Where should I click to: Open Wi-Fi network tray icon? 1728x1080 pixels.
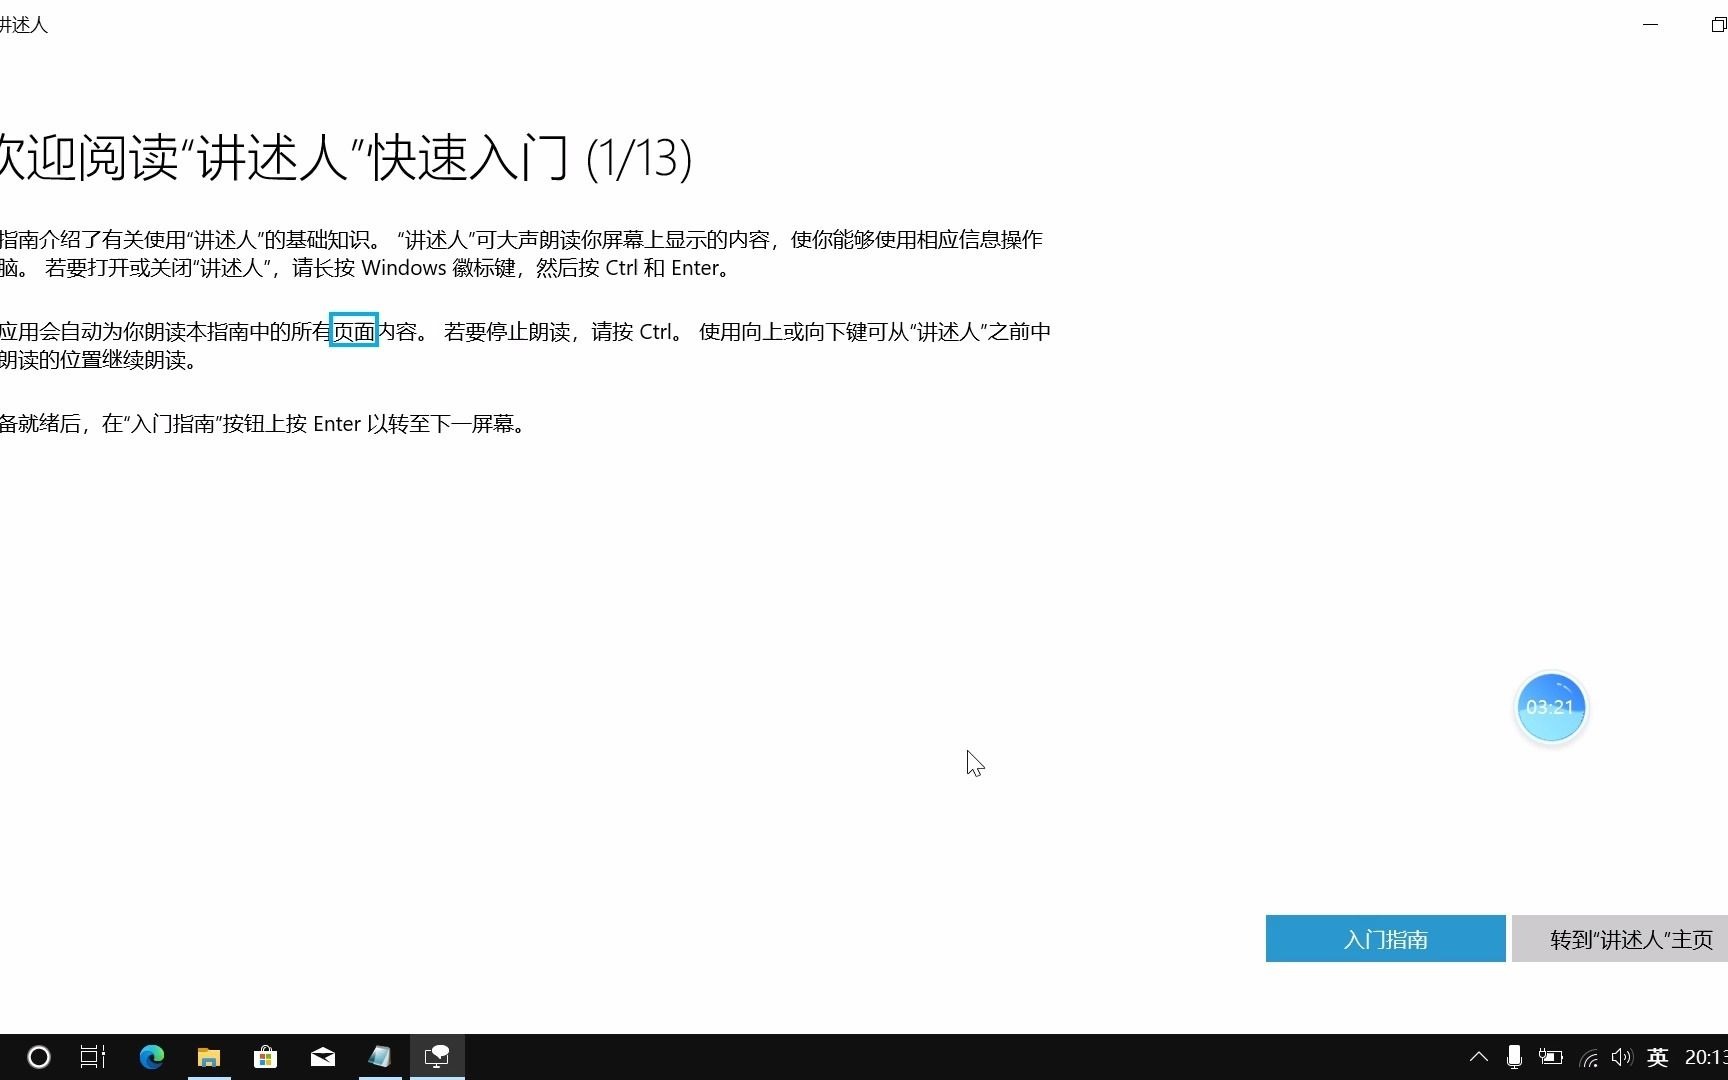(x=1588, y=1057)
